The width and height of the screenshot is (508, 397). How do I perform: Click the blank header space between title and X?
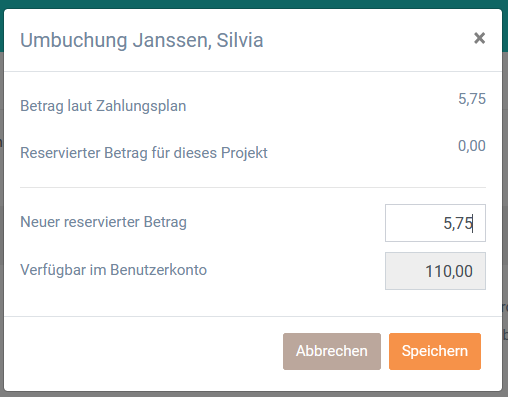point(367,40)
